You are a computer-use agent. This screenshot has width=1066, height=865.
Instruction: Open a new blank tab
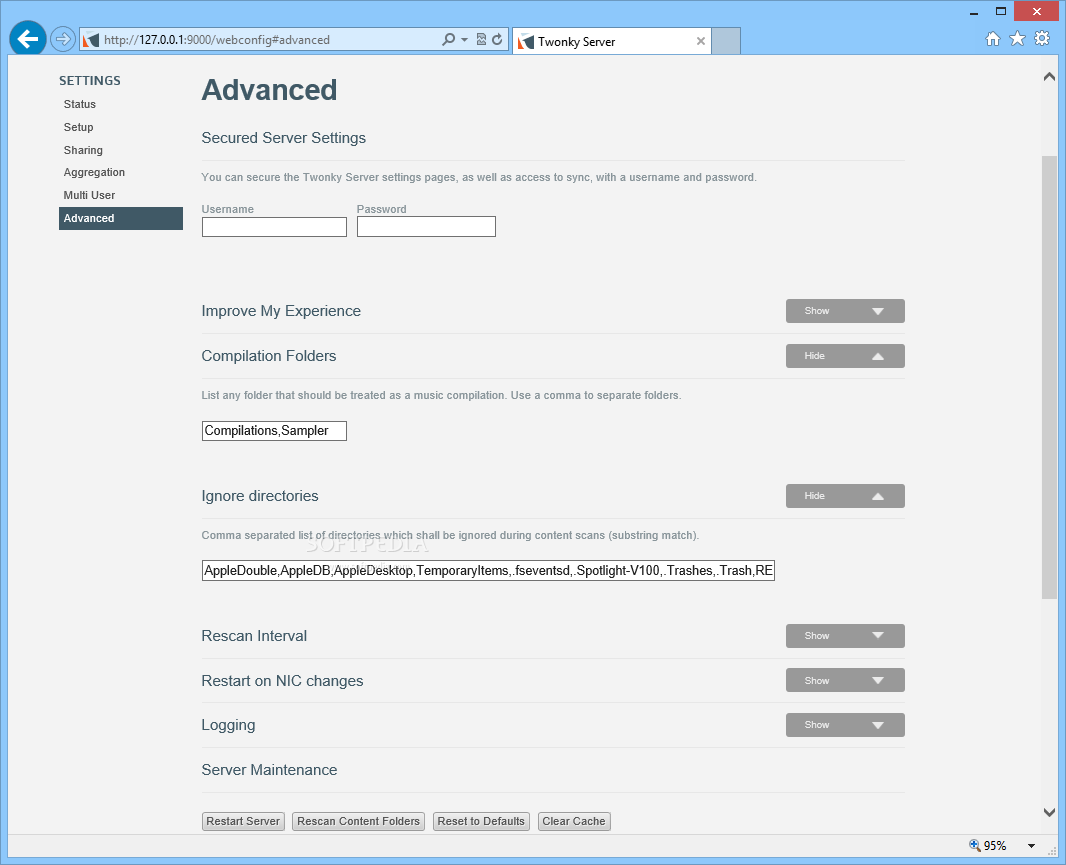click(725, 41)
